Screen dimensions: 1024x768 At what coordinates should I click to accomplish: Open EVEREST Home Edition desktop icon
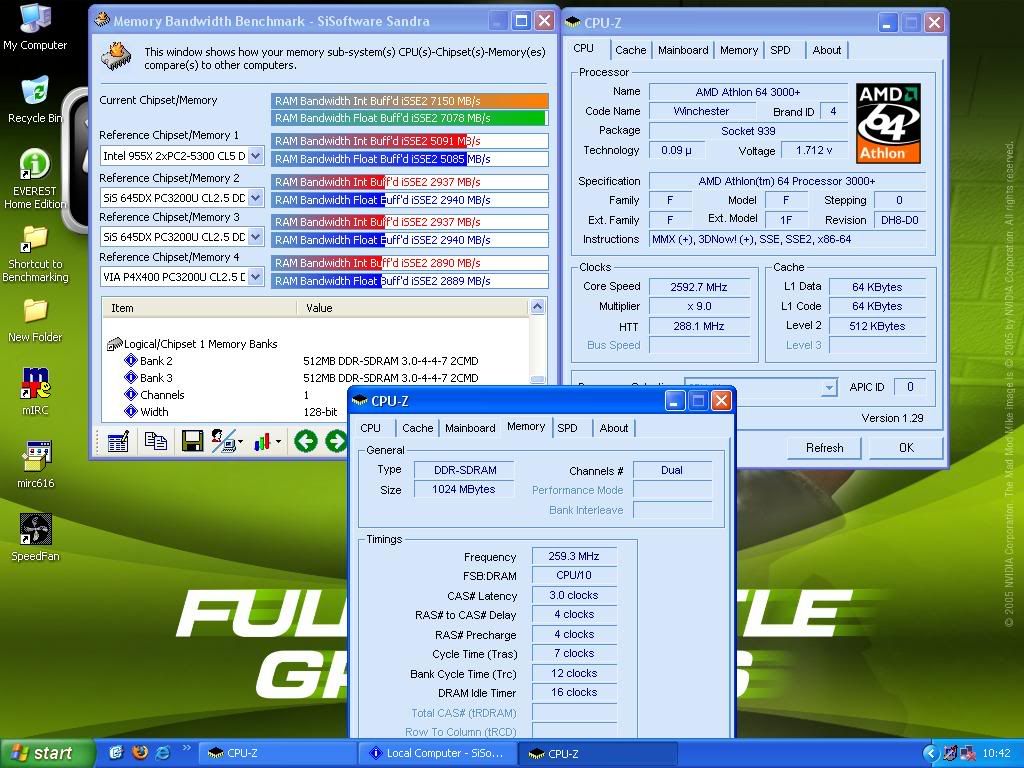[35, 177]
